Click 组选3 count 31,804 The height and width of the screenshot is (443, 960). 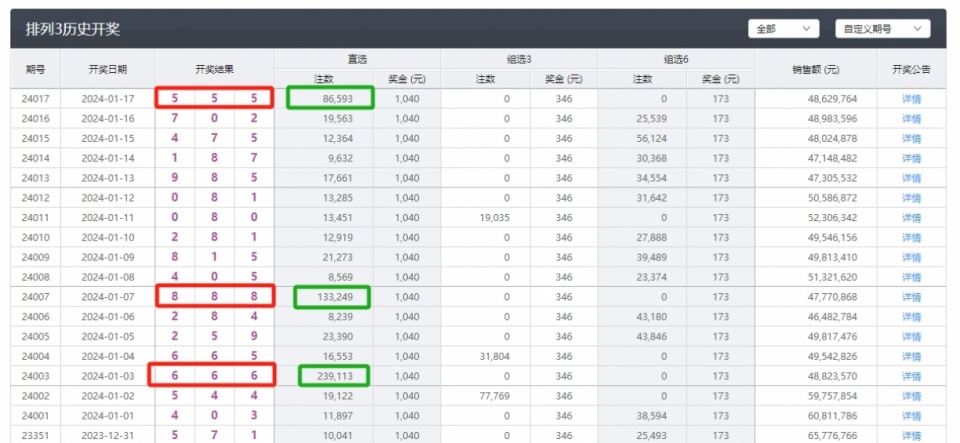click(x=497, y=357)
